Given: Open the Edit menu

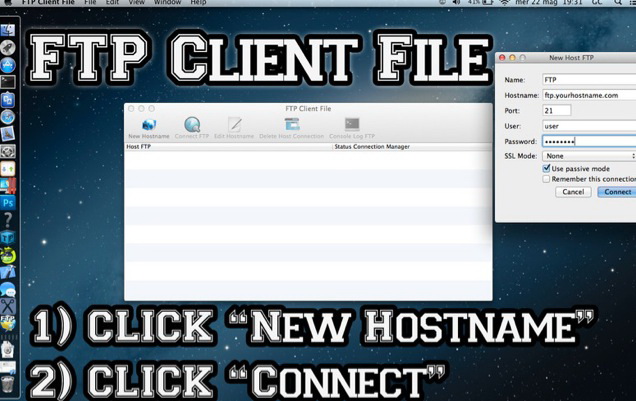Looking at the screenshot, I should 112,2.
